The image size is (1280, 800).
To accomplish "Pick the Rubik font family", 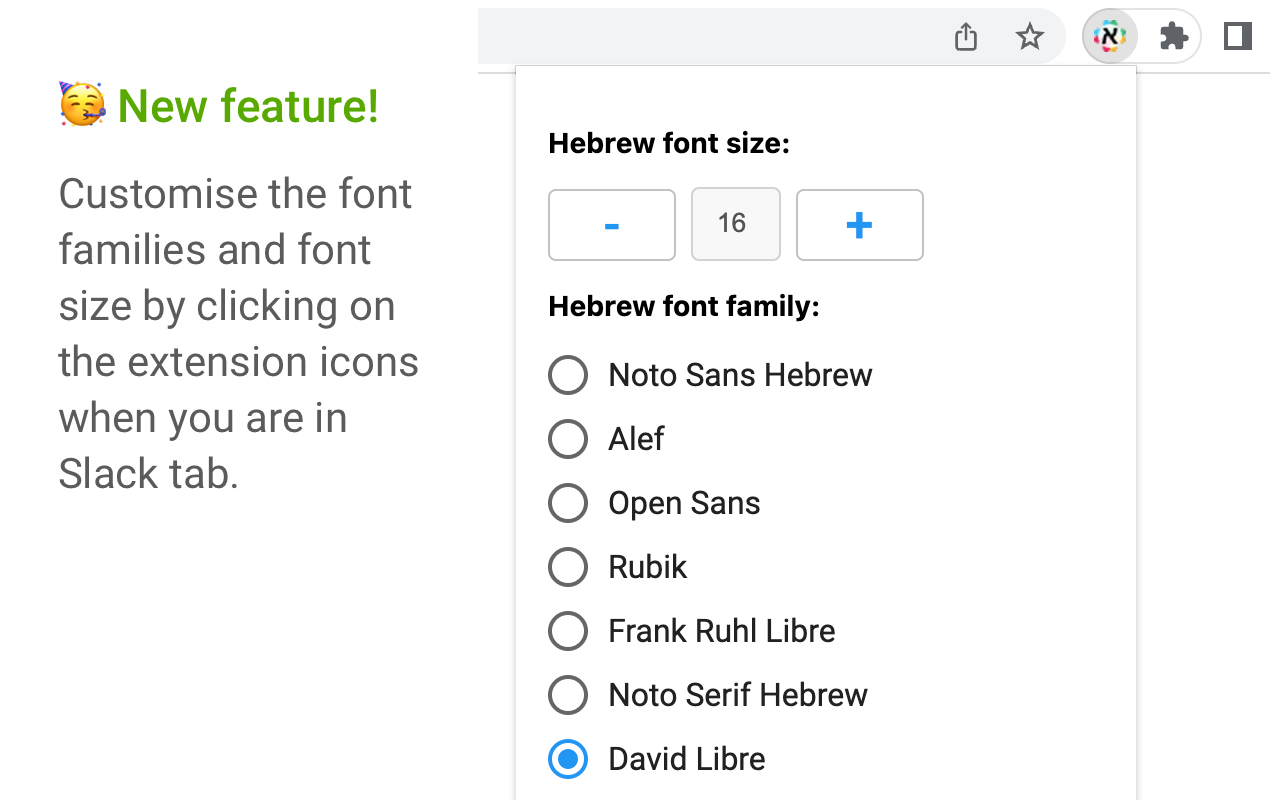I will coord(568,567).
